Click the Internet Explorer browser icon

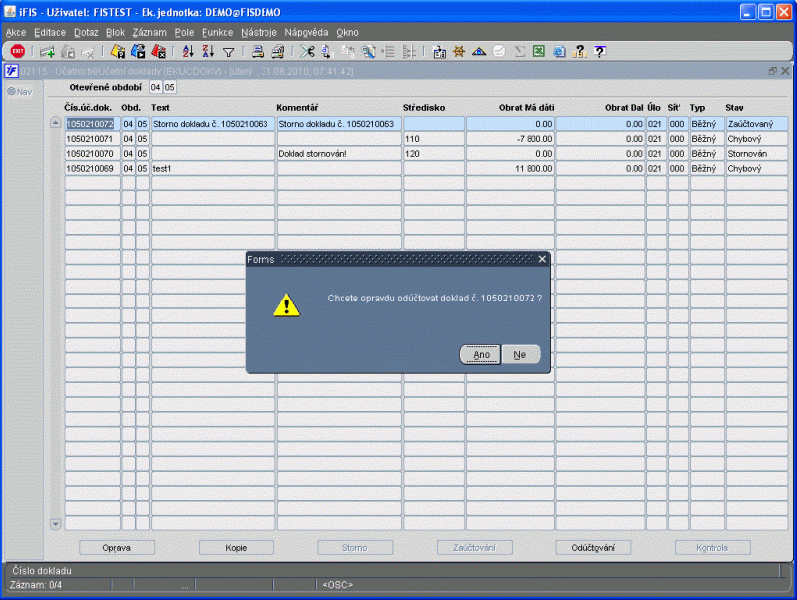(559, 51)
